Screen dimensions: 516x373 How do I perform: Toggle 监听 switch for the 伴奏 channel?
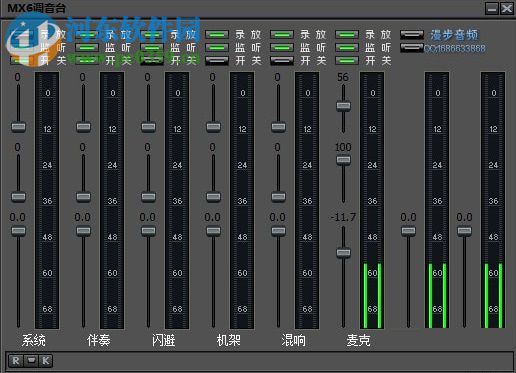tap(87, 48)
